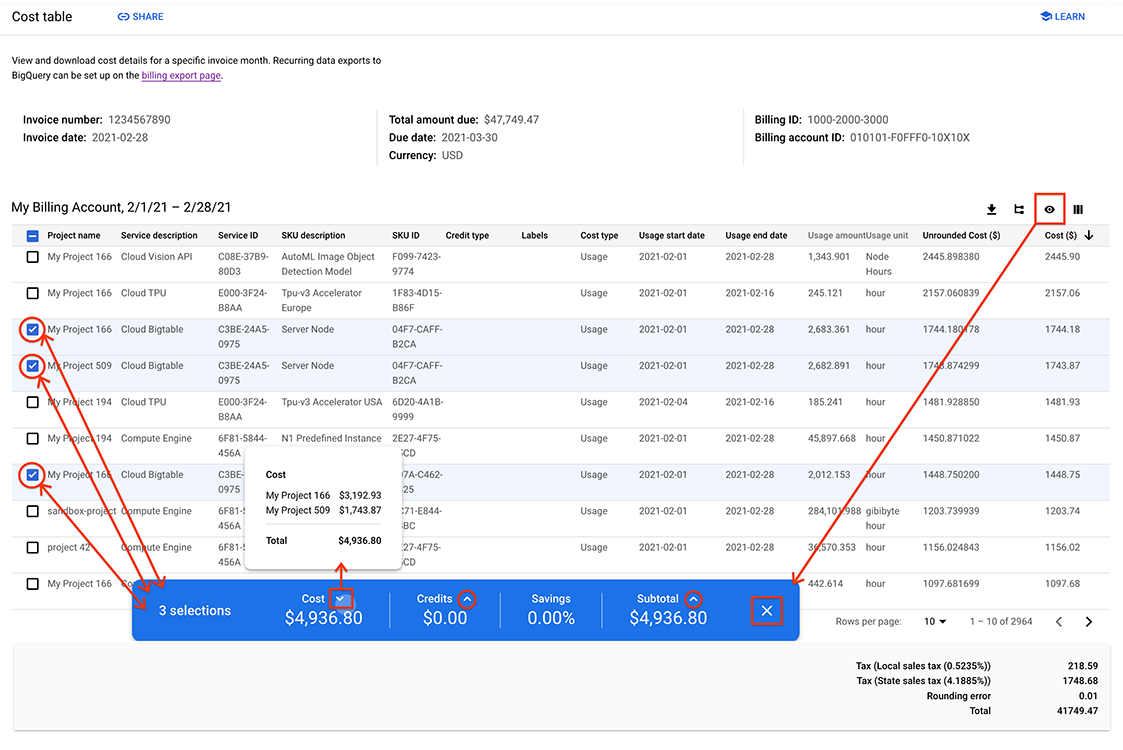Click the SKU ID column header
Viewport: 1123px width, 750px height.
405,236
